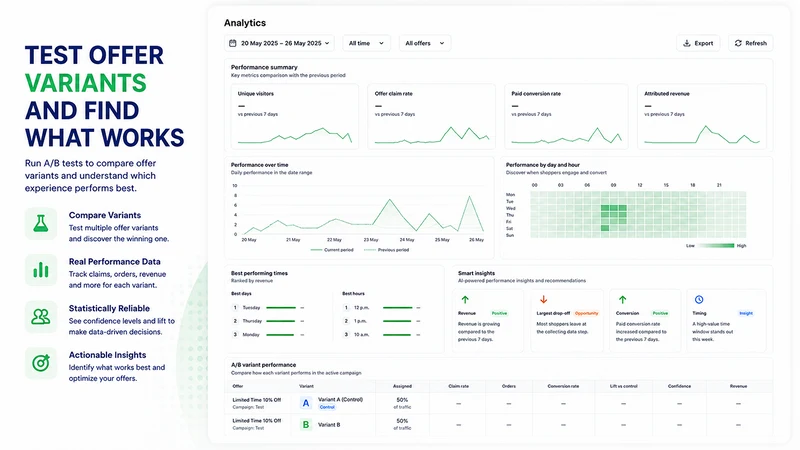This screenshot has width=800, height=450.
Task: Click the Variant A letter badge
Action: pyautogui.click(x=306, y=403)
